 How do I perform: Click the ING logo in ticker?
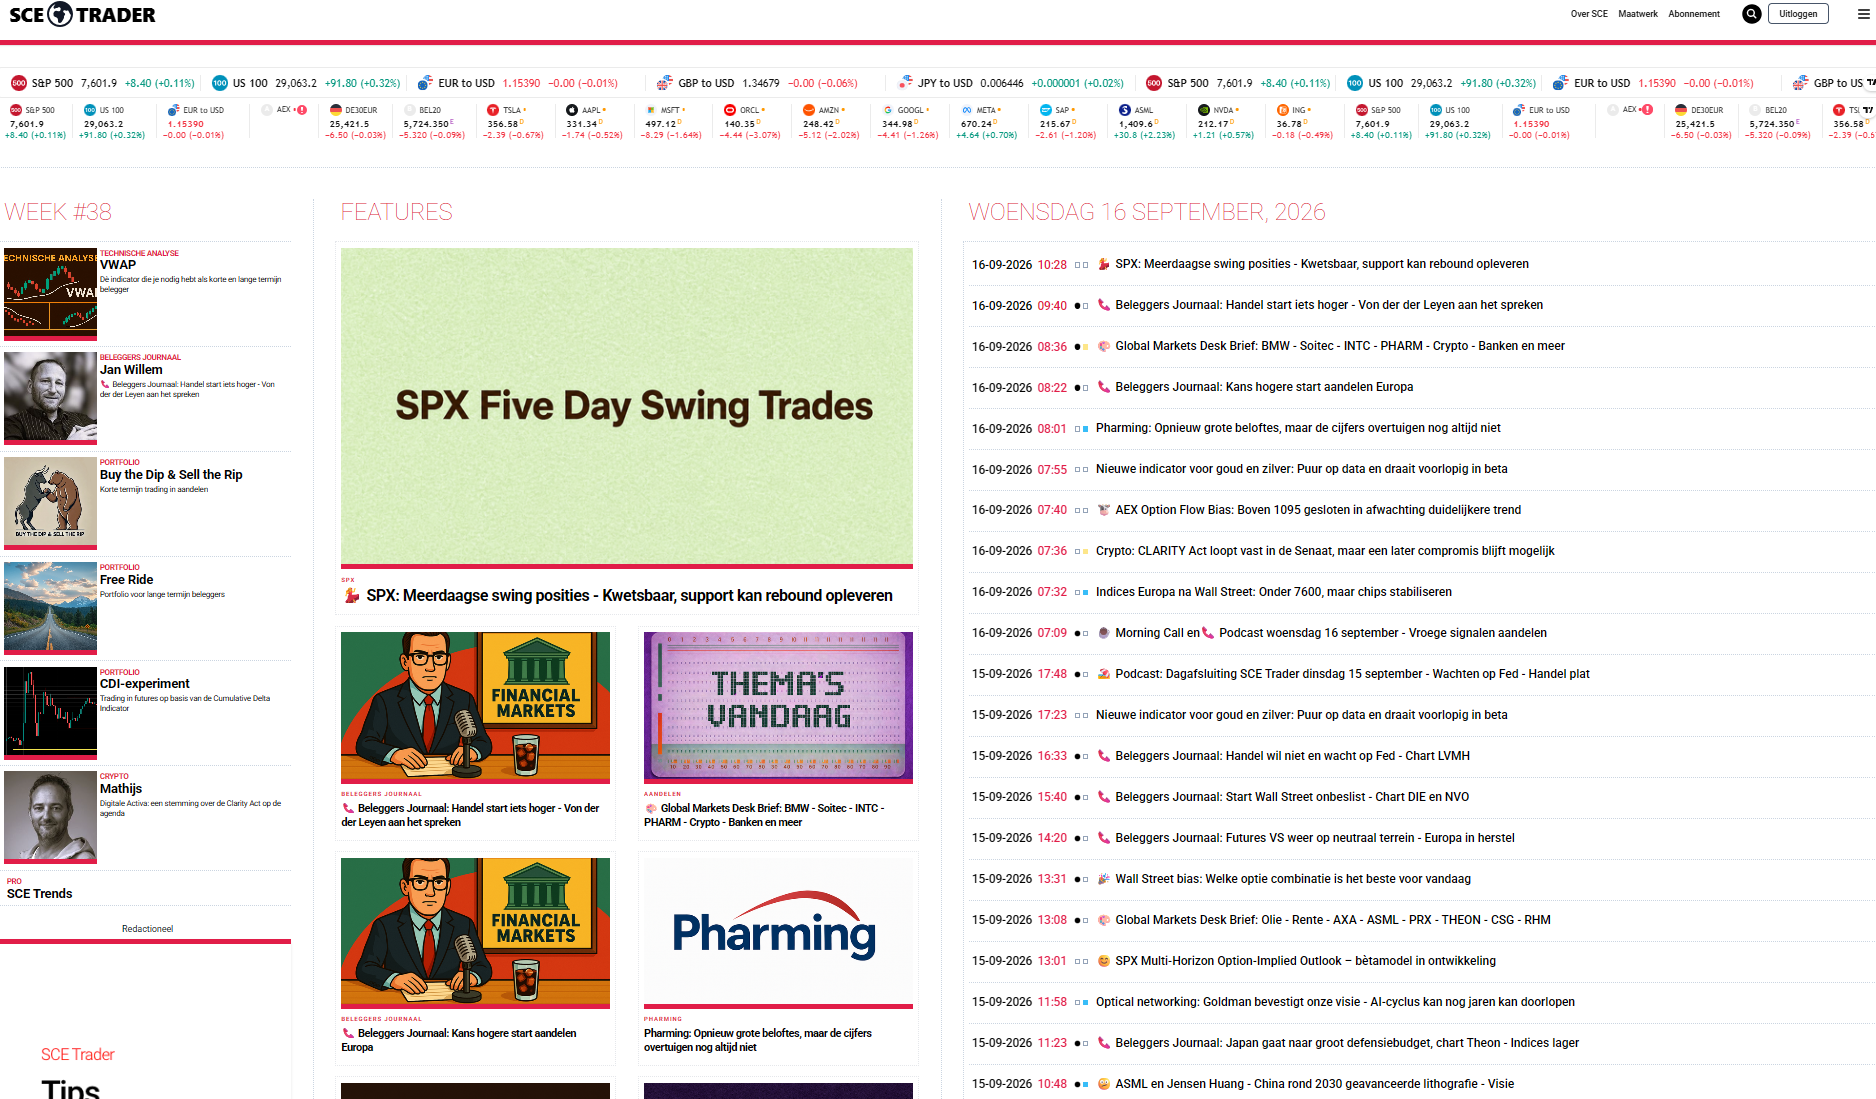[1283, 110]
